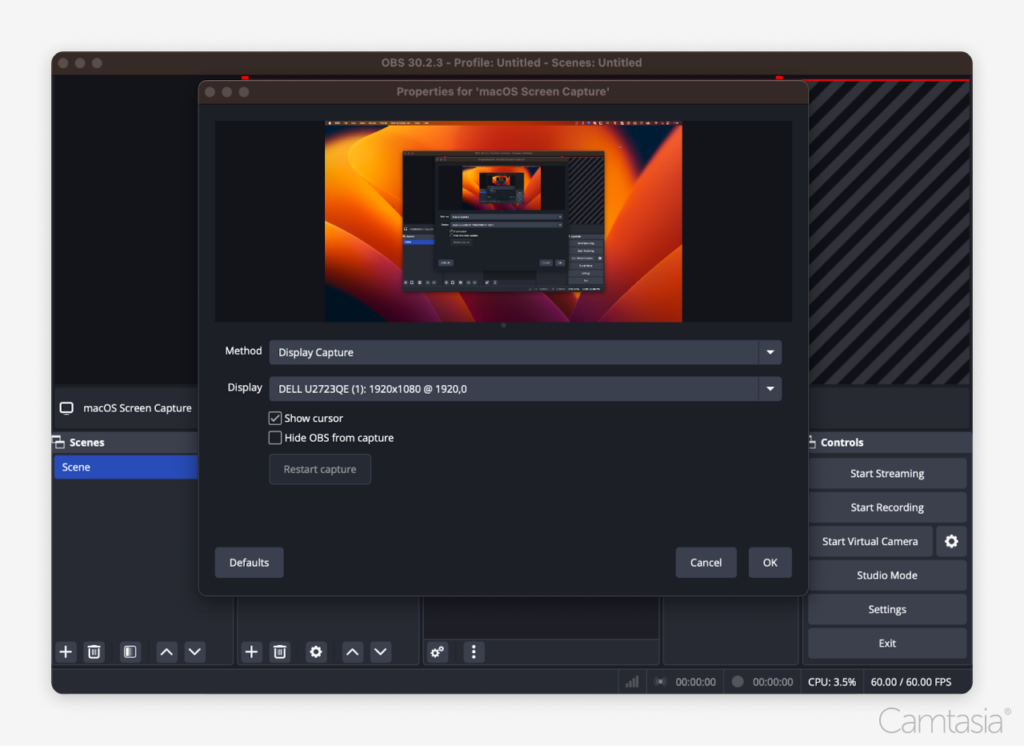Click the CPU: 3.5% status text

coord(832,681)
